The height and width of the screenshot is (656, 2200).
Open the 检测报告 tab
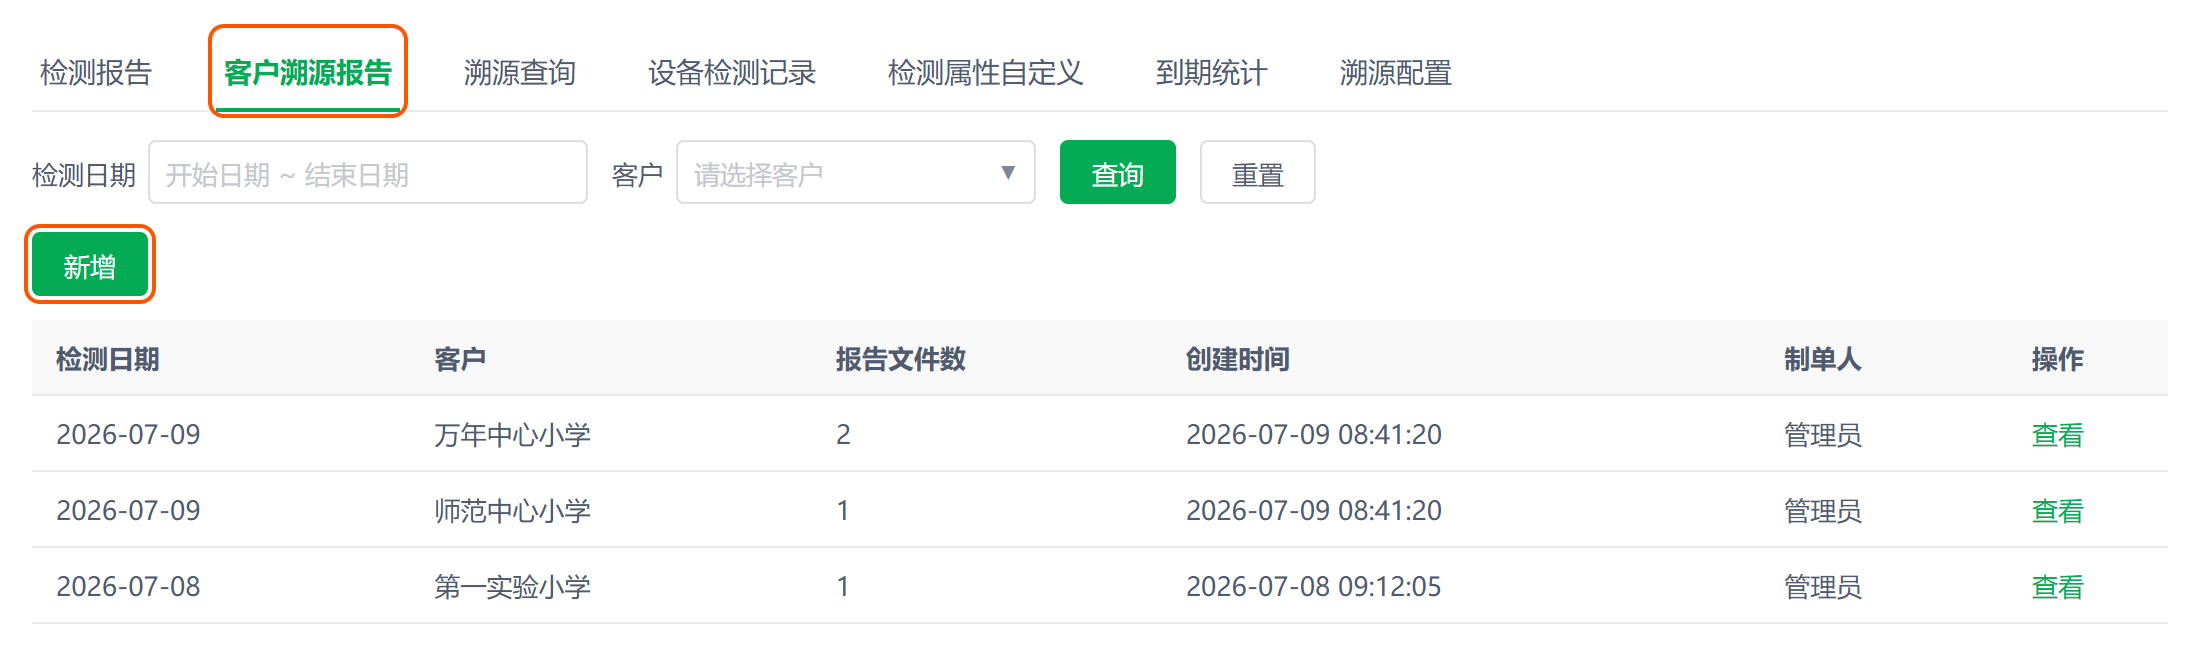[x=96, y=73]
